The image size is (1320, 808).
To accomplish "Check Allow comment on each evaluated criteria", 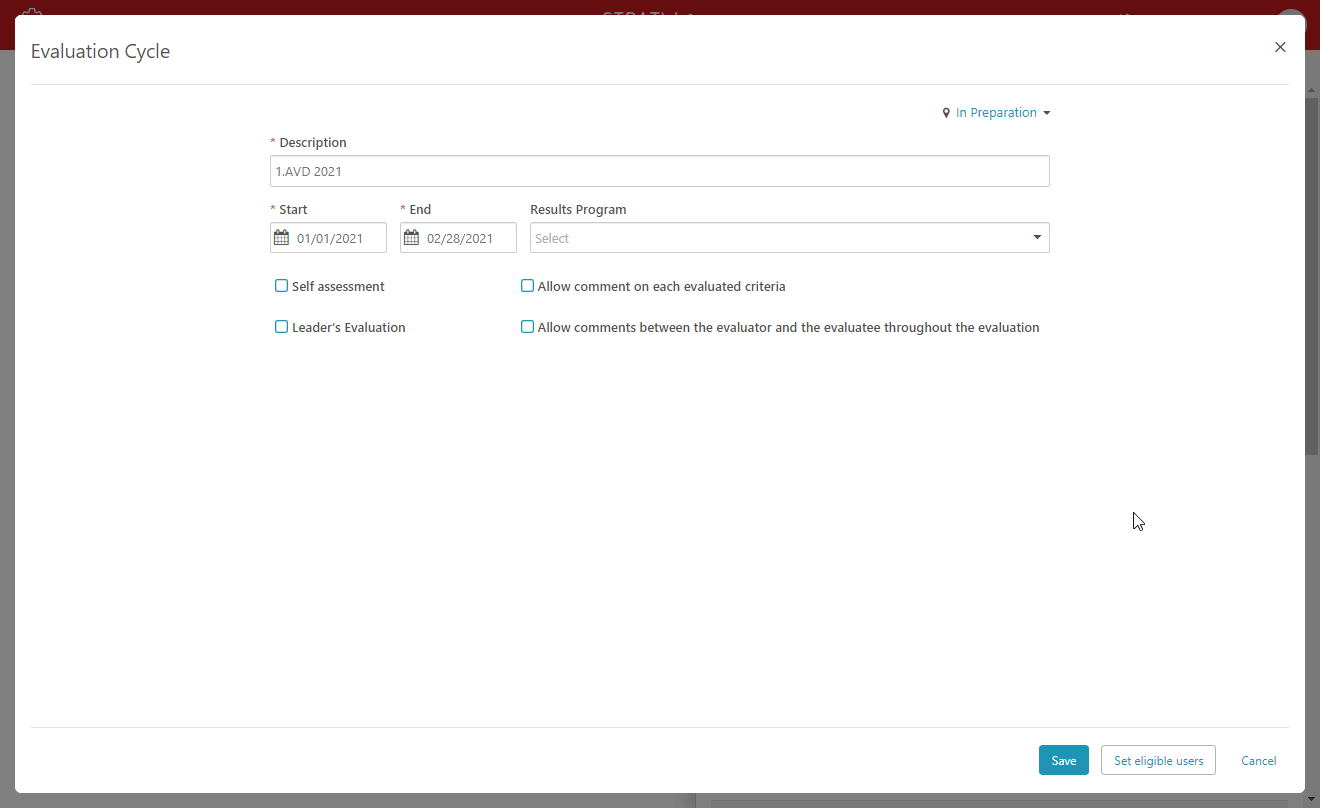I will point(527,286).
